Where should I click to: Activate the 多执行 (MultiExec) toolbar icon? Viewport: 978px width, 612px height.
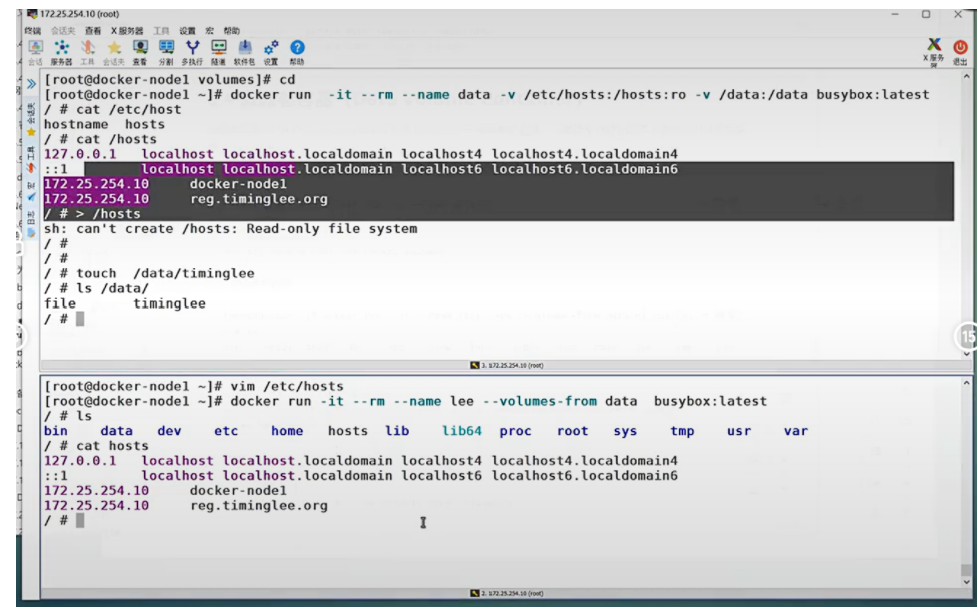coord(192,52)
